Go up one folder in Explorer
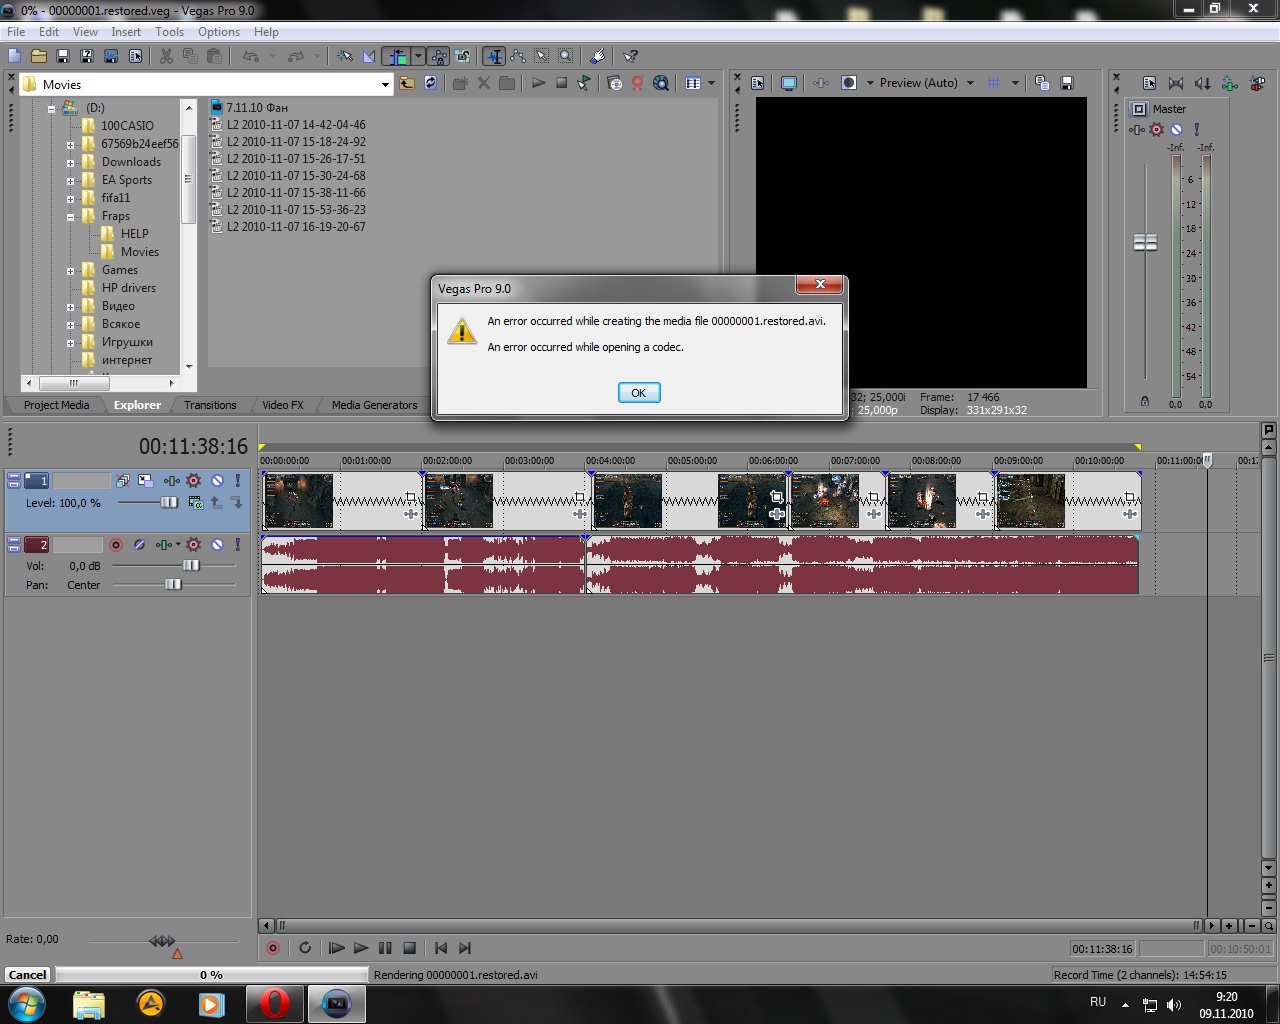Viewport: 1280px width, 1024px height. point(407,83)
